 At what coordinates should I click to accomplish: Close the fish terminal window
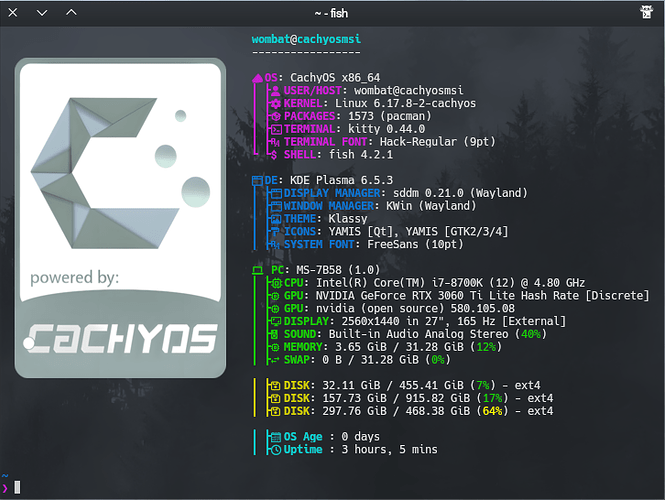(13, 13)
